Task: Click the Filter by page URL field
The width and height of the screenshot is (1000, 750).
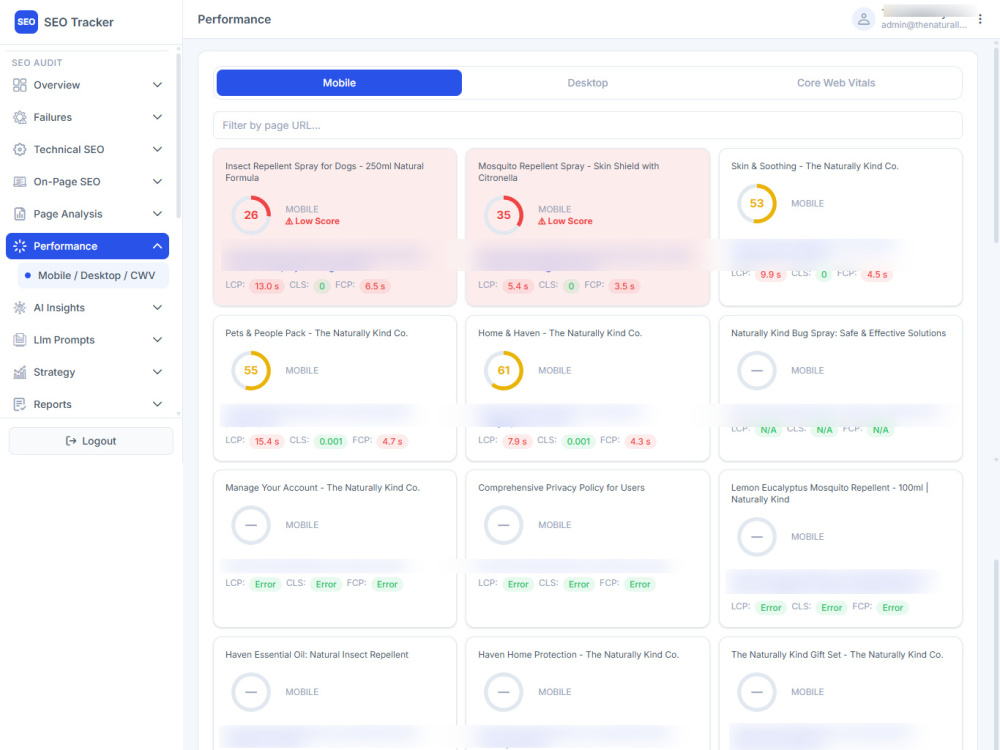Action: click(587, 125)
